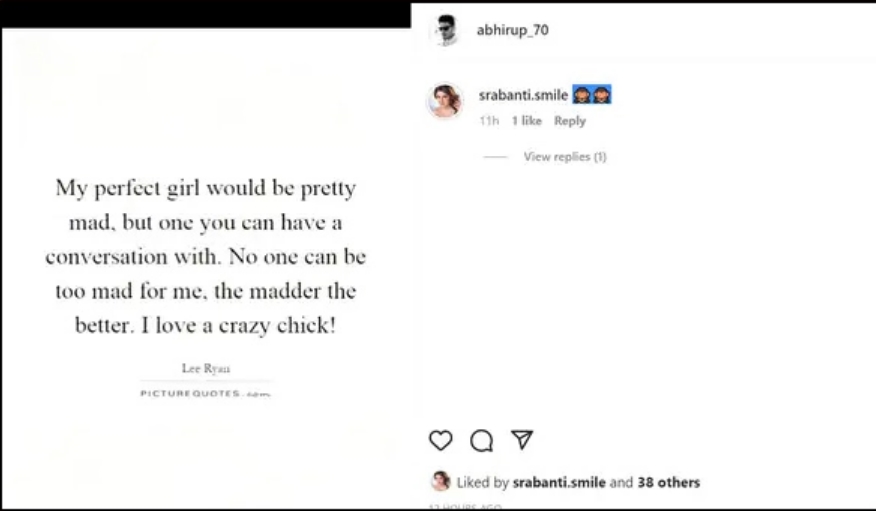Click the Lee Ryan quote image

pyautogui.click(x=206, y=268)
